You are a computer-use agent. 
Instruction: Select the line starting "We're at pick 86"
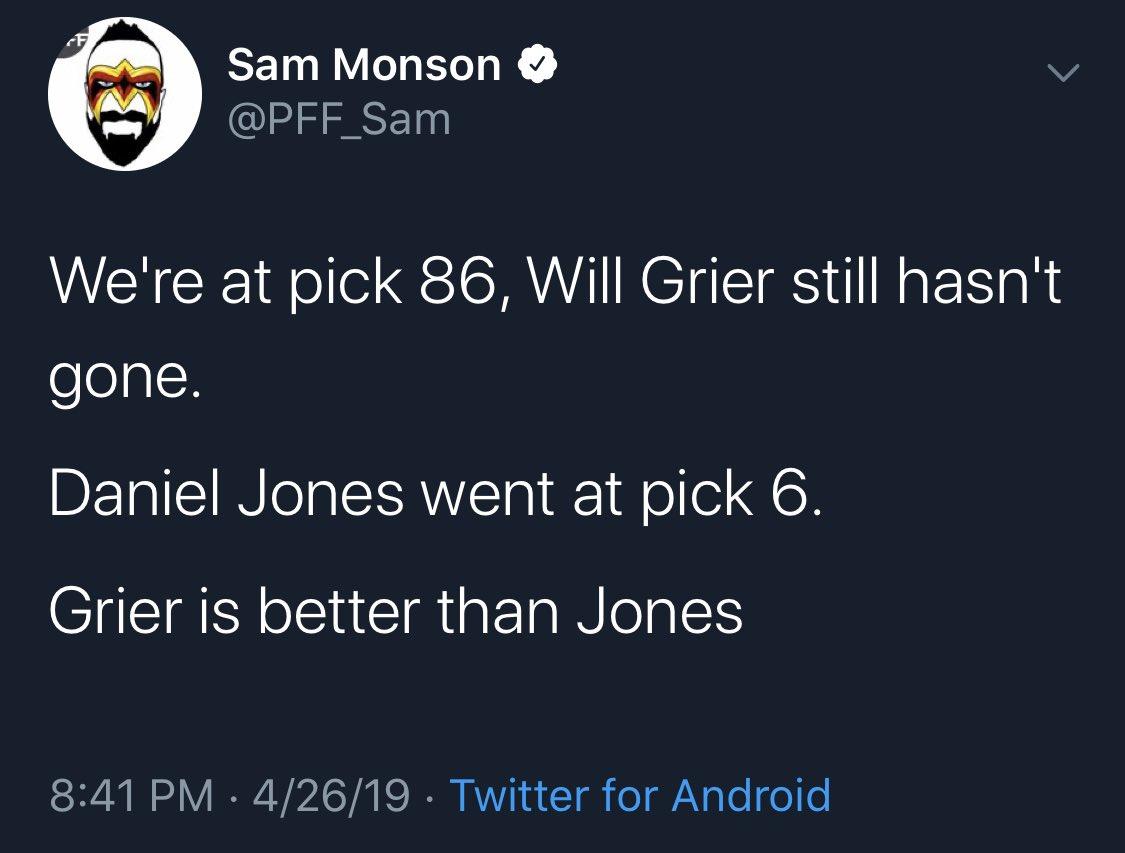(x=555, y=281)
